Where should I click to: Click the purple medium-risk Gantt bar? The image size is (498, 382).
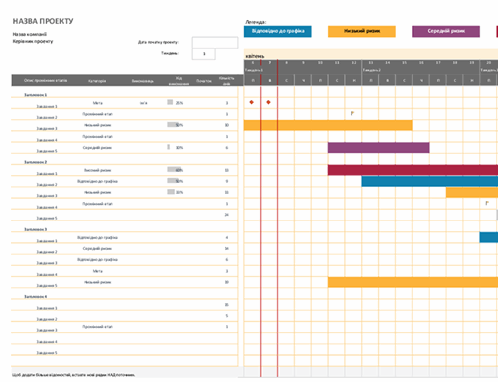[x=379, y=148]
